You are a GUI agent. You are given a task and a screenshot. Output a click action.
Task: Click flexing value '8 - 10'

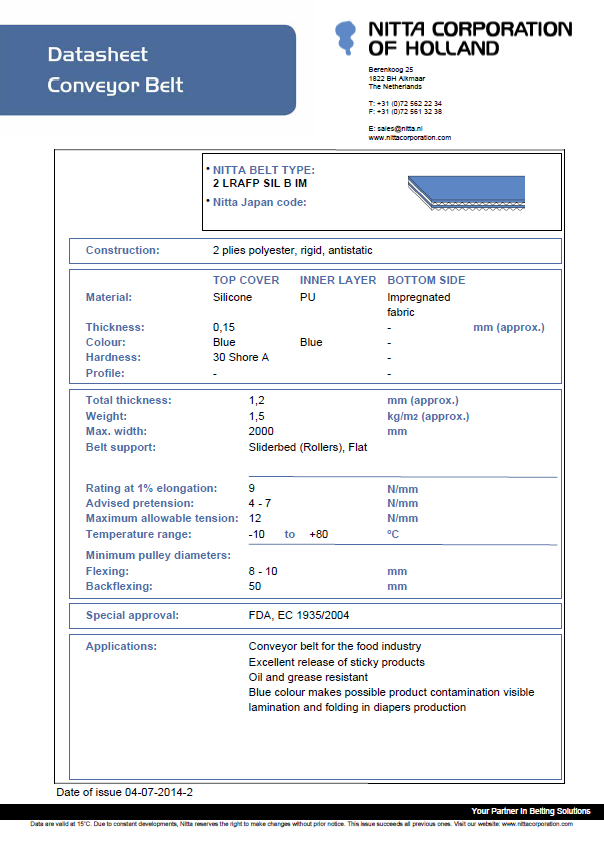pos(263,571)
